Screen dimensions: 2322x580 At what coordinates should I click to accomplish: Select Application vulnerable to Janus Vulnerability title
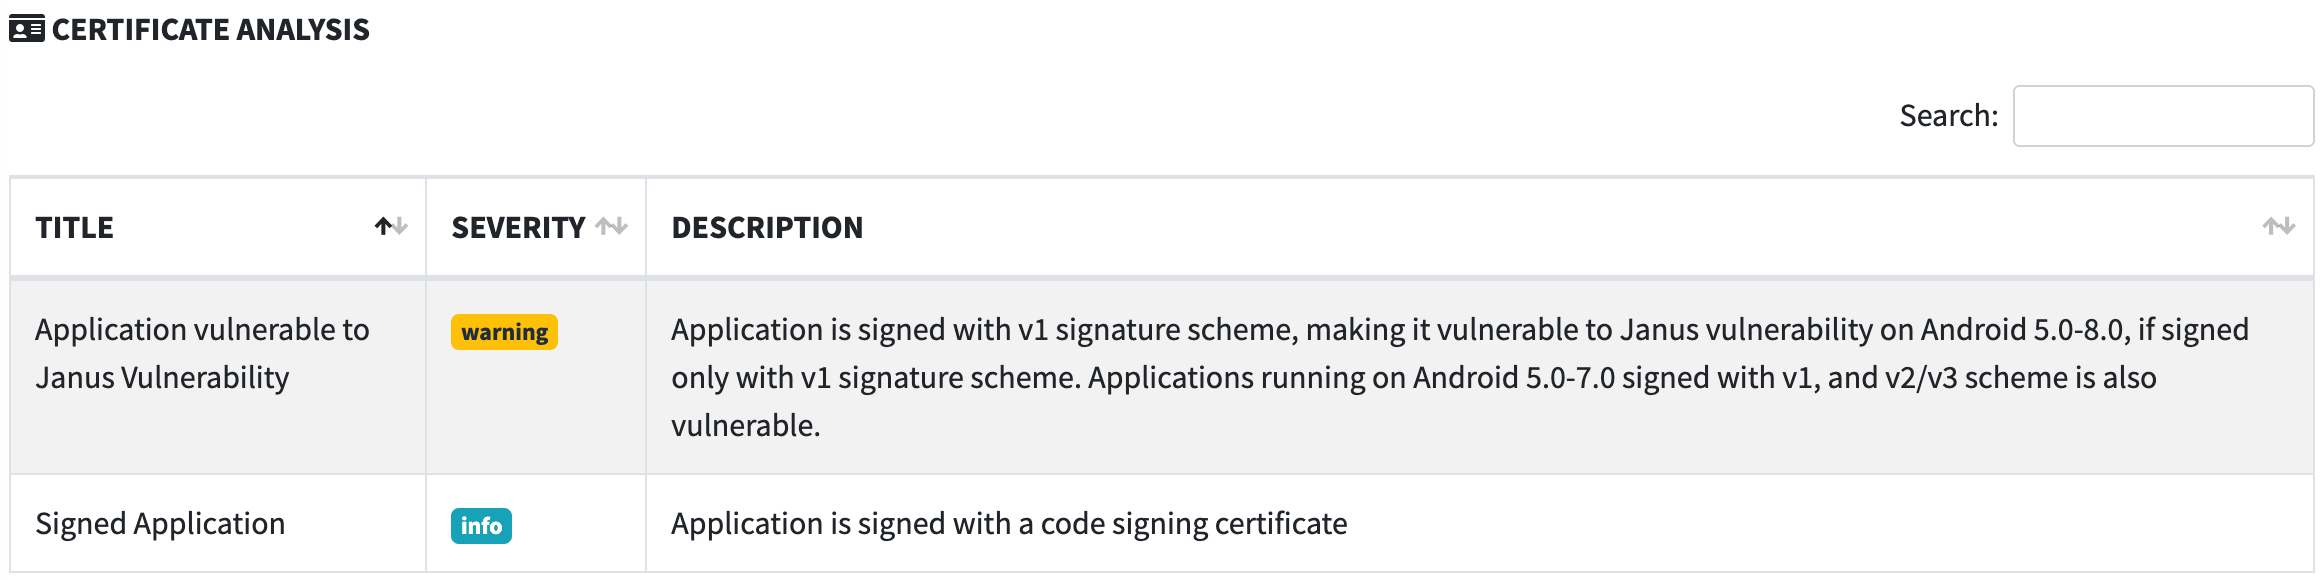202,353
